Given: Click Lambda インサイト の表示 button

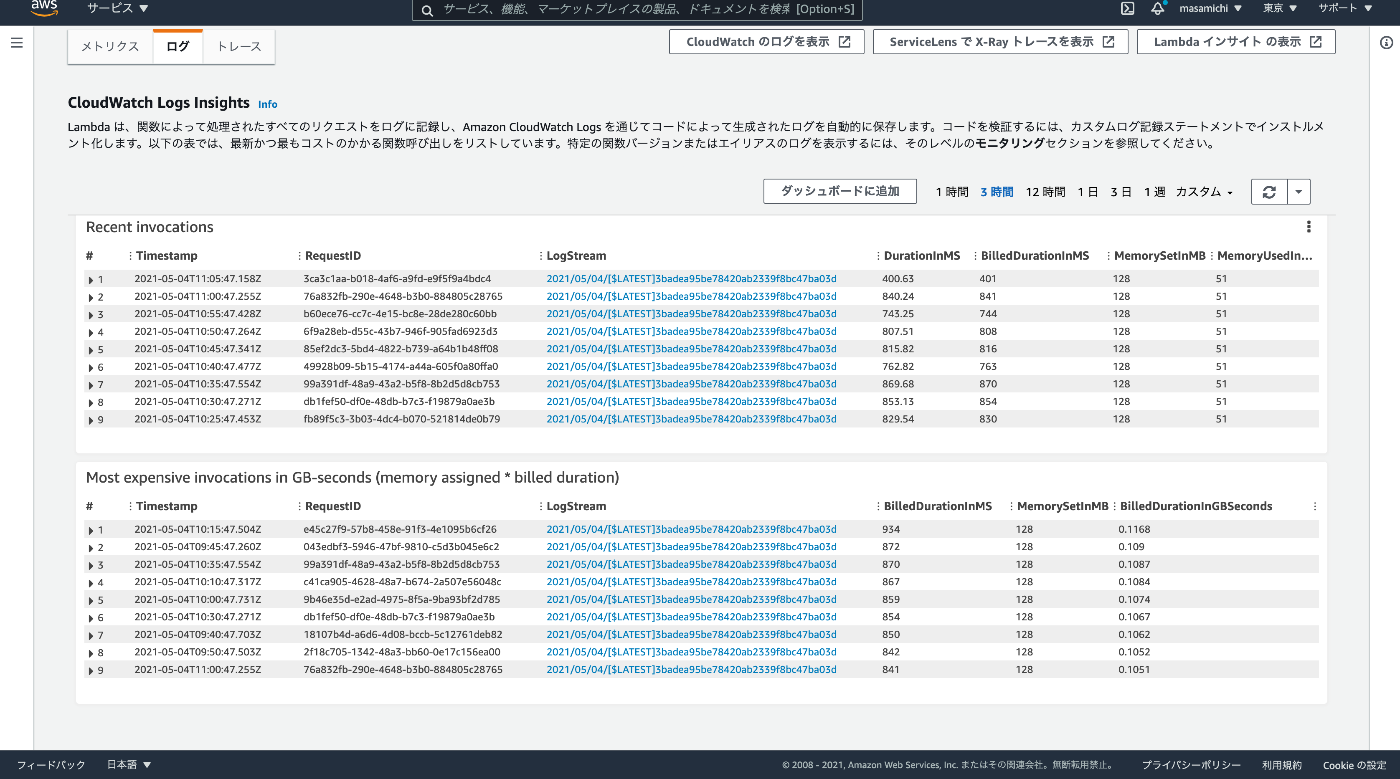Looking at the screenshot, I should pyautogui.click(x=1237, y=42).
